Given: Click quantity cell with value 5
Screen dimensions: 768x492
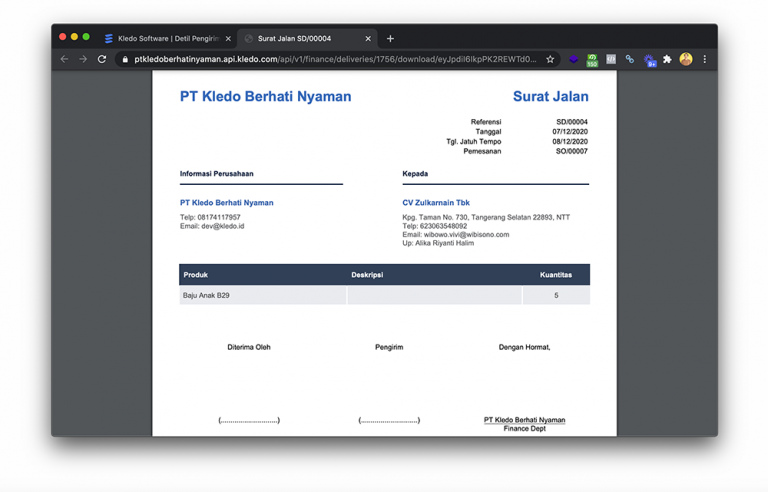Looking at the screenshot, I should point(556,295).
